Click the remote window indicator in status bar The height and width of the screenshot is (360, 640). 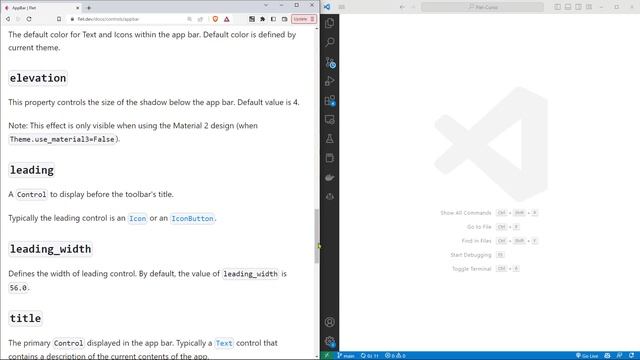pos(327,356)
